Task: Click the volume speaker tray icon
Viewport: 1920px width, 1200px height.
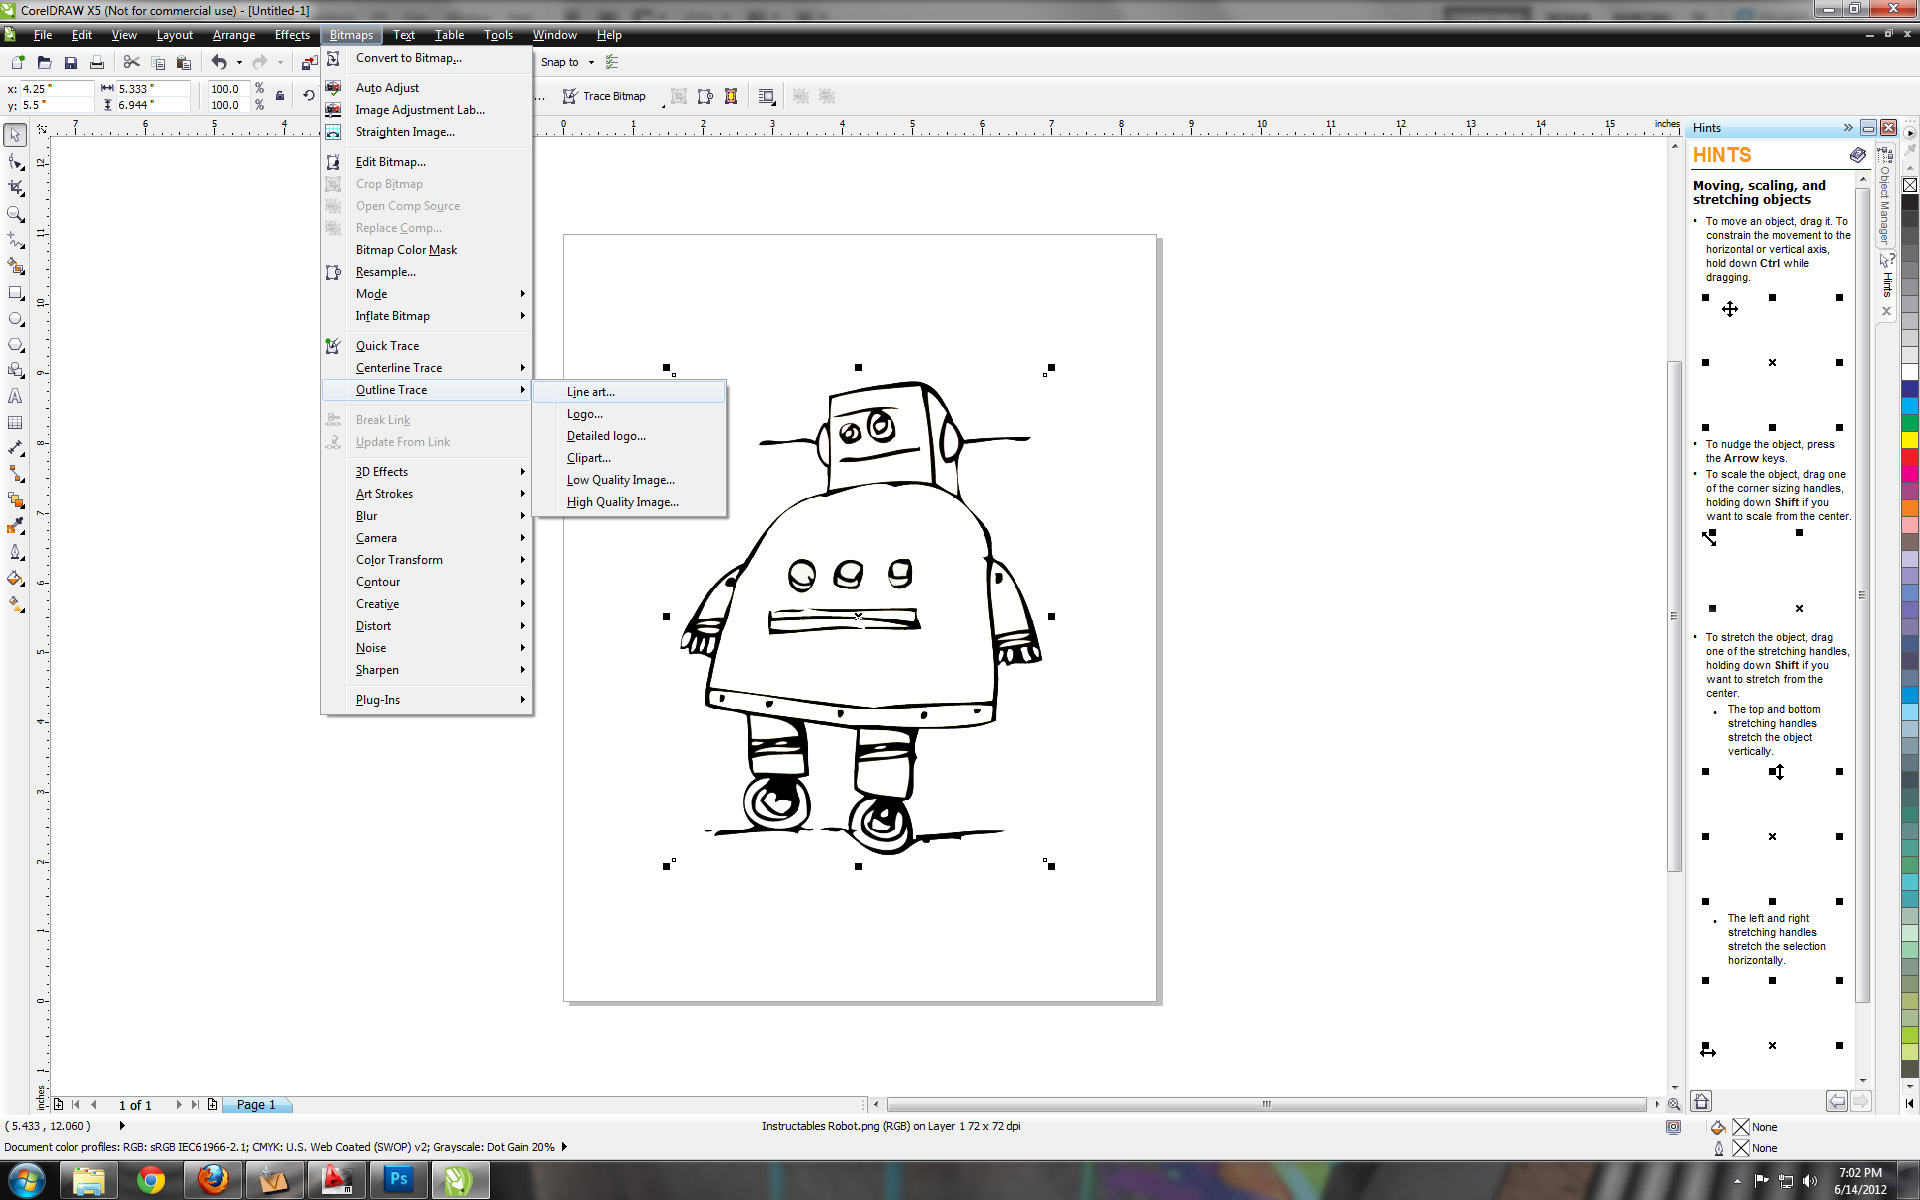Action: [1809, 1181]
